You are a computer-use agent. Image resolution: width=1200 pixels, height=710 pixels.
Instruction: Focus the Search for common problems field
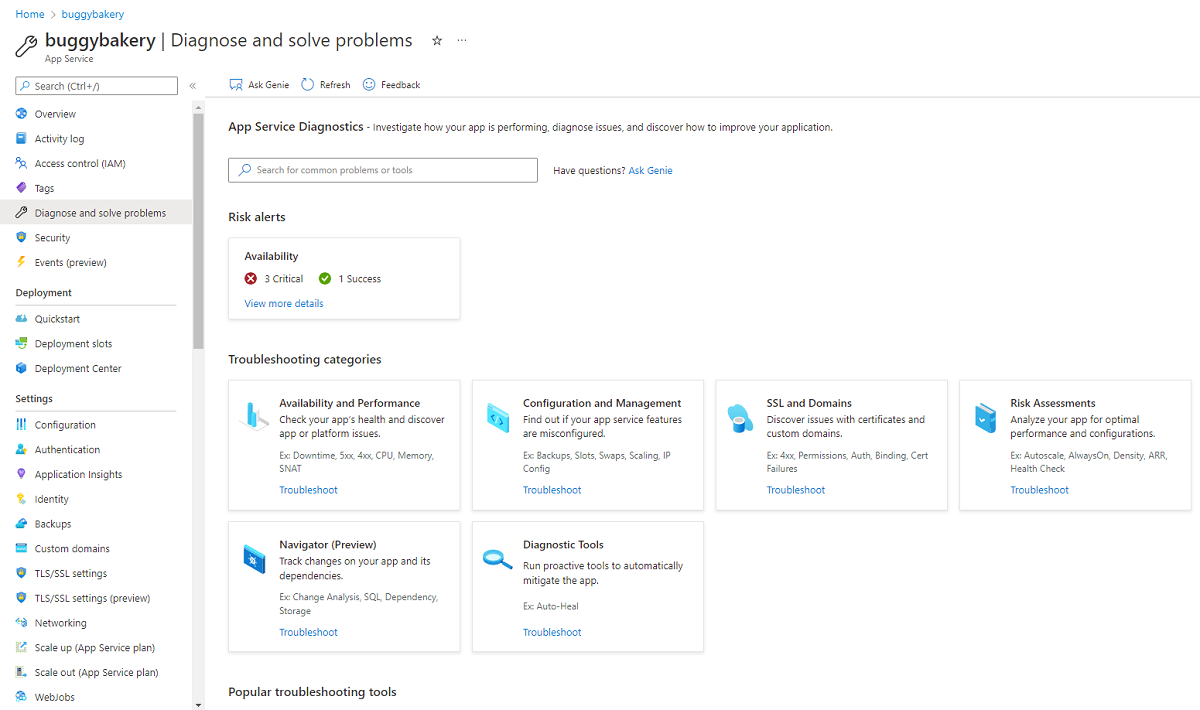383,170
